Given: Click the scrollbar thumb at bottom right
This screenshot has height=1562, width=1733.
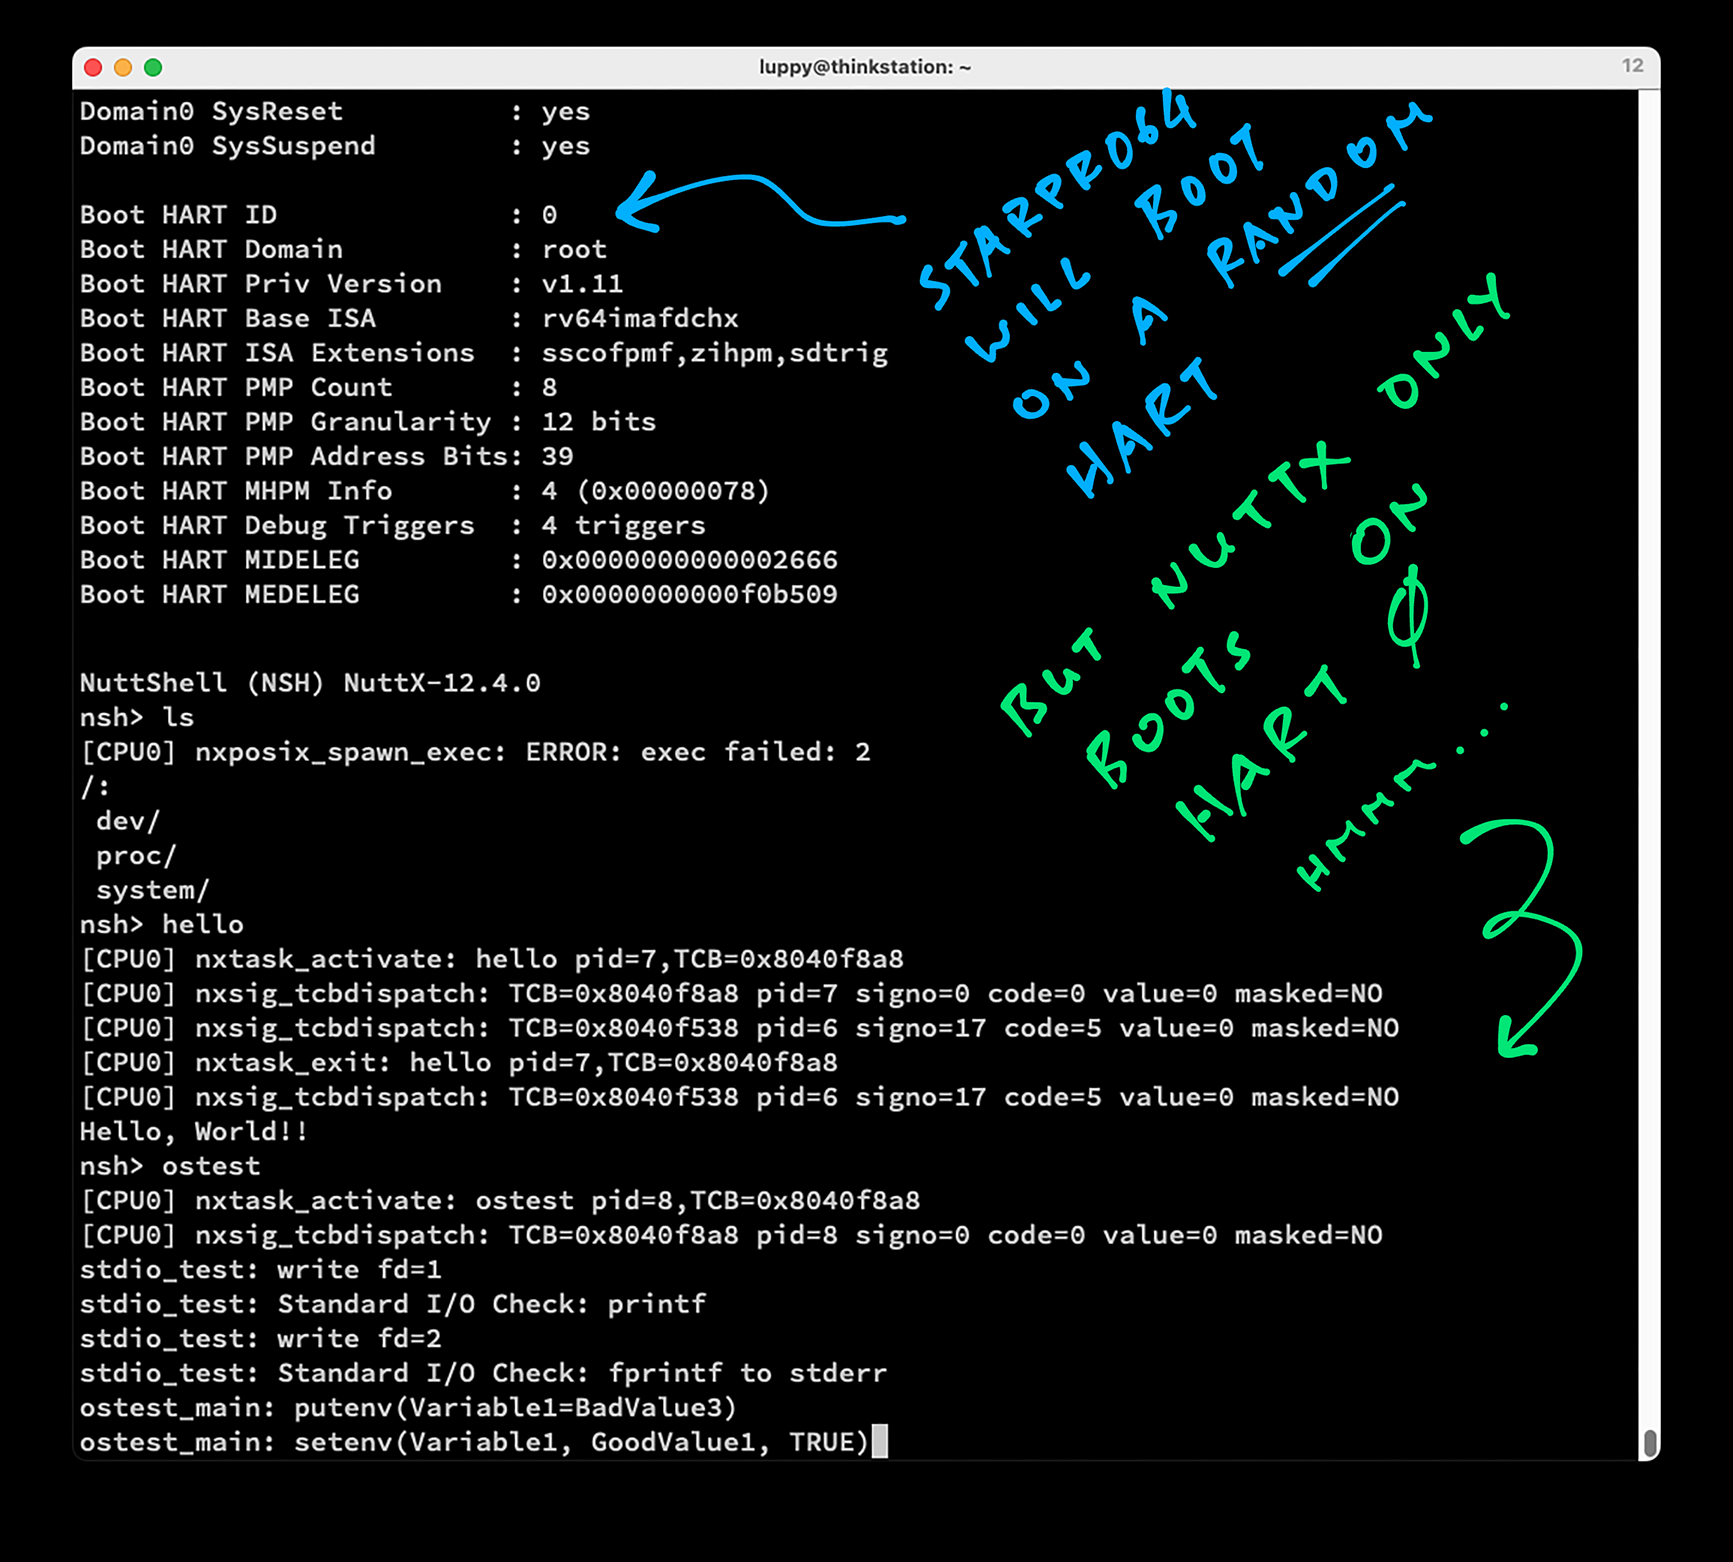Looking at the screenshot, I should pos(1649,1443).
